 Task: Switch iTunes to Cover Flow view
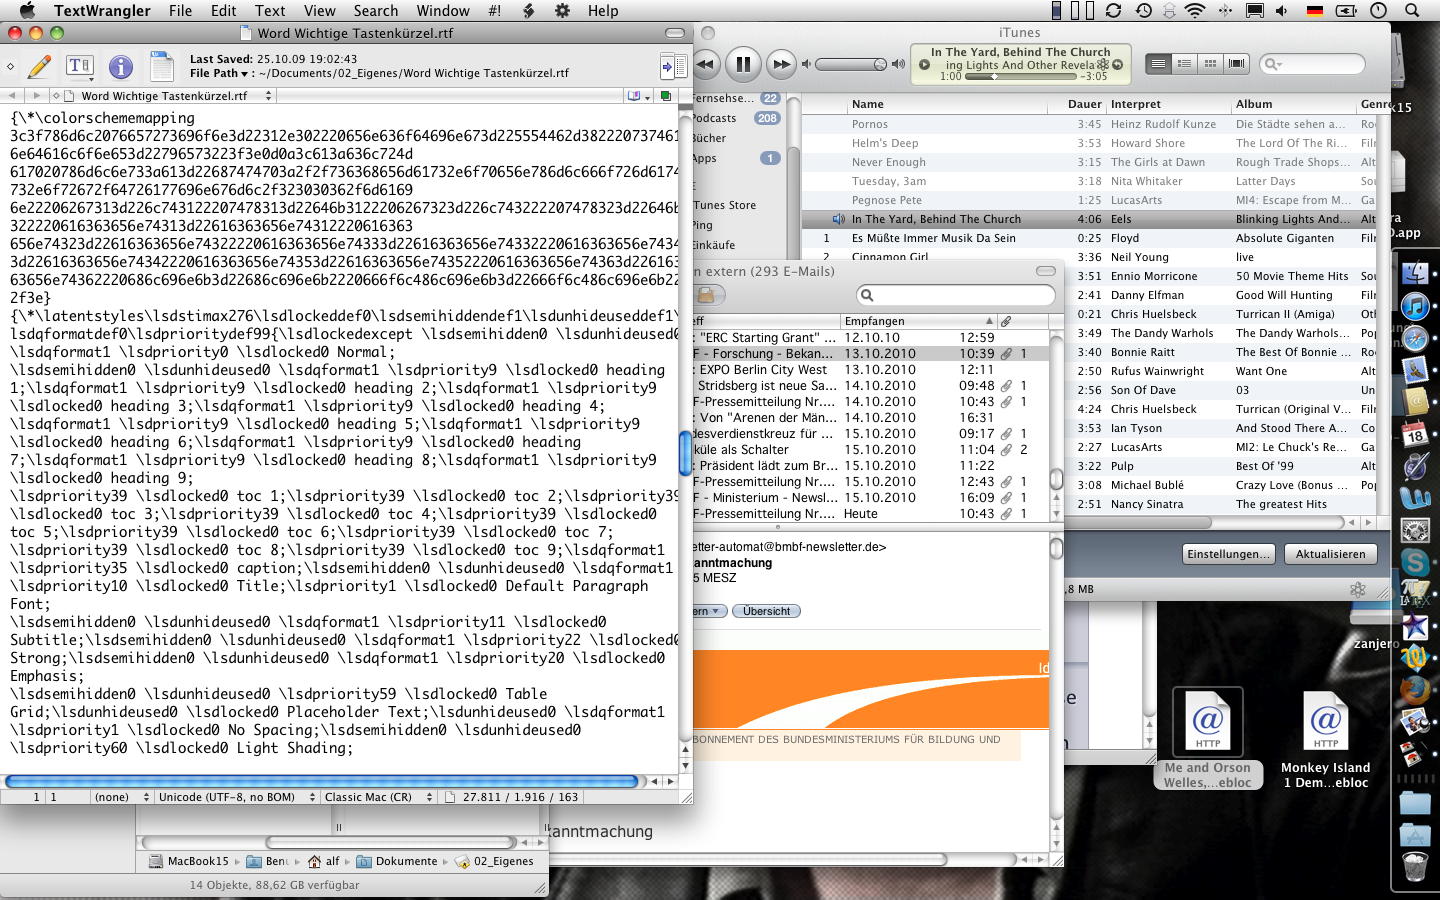tap(1236, 64)
